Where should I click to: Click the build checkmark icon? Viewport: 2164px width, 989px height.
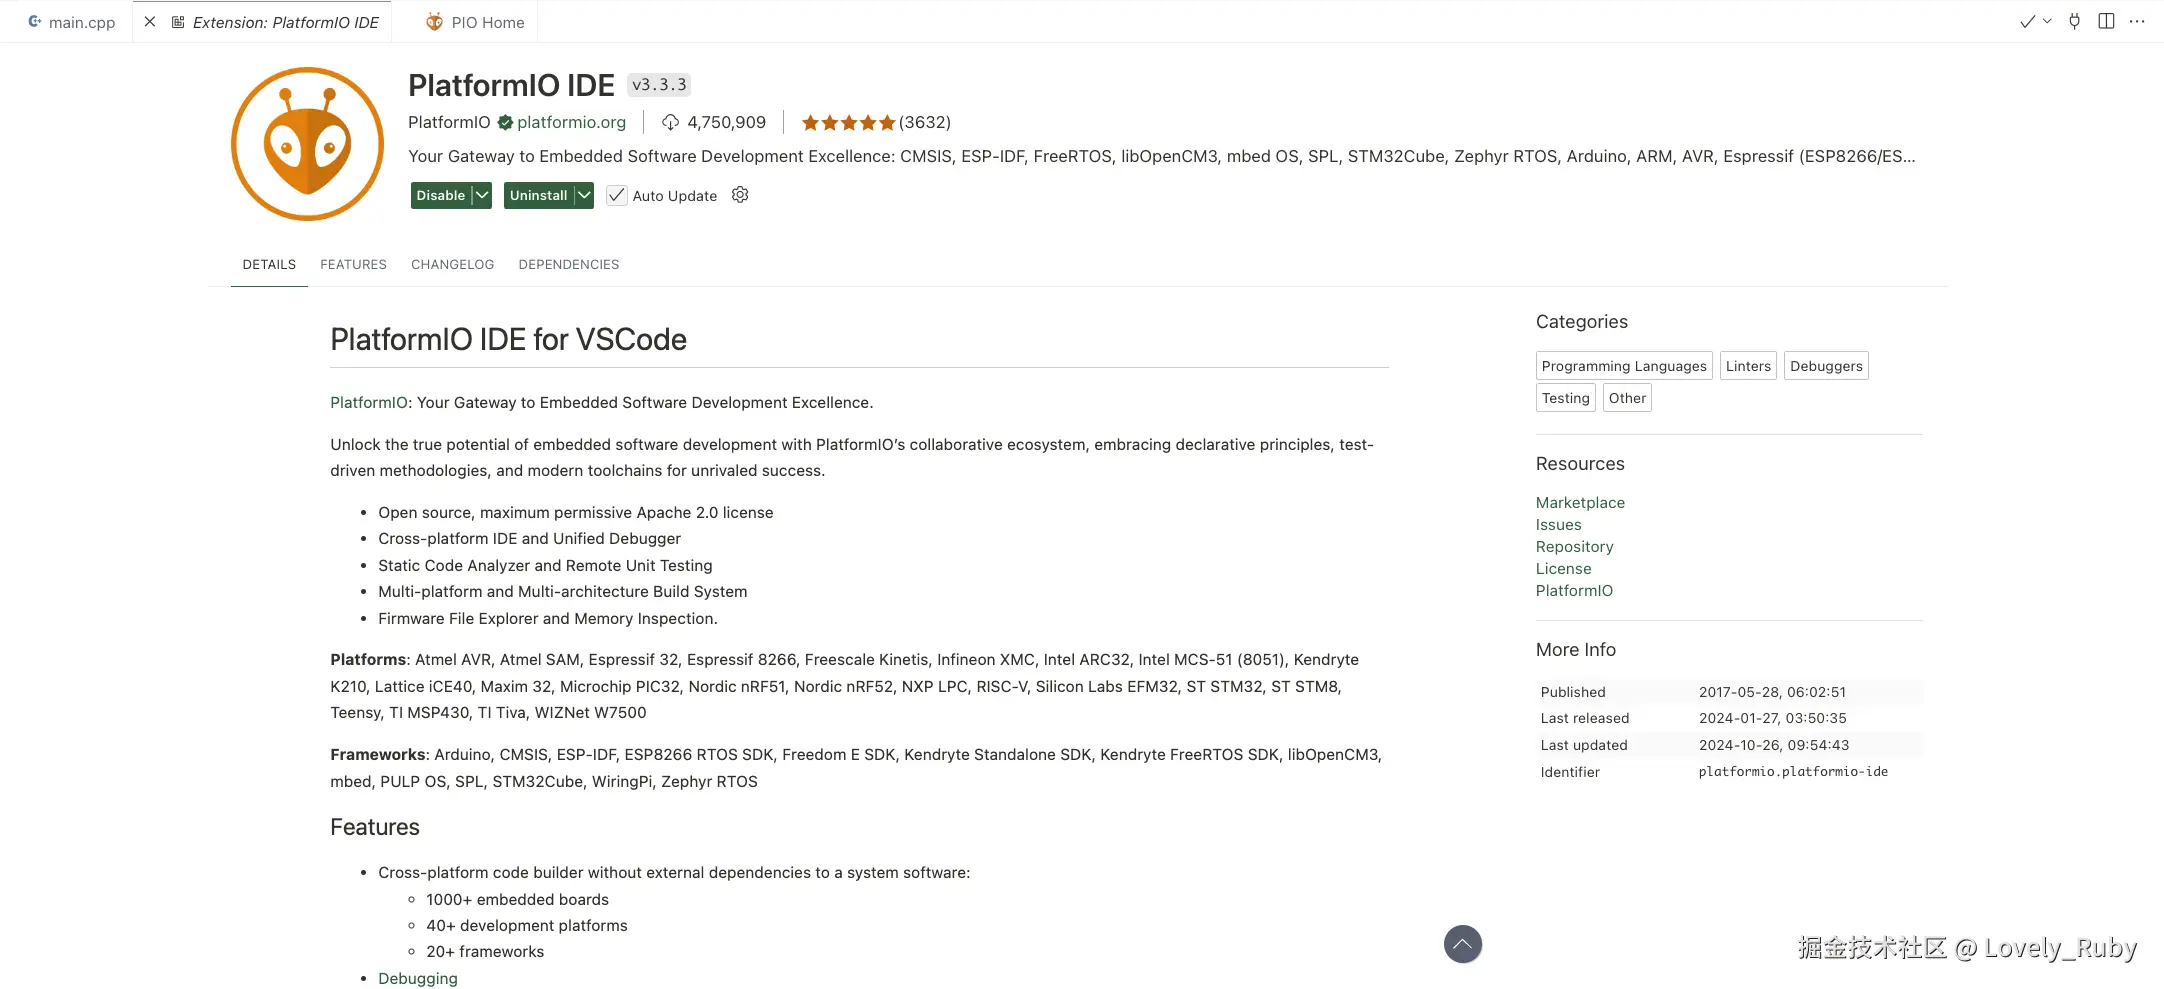coord(2027,21)
